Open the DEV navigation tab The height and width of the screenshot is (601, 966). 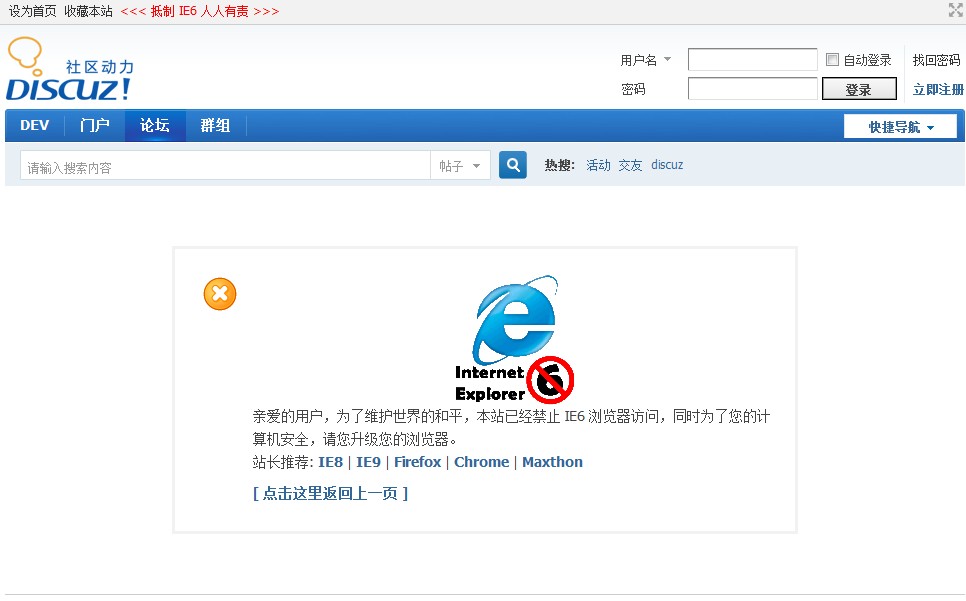coord(34,126)
